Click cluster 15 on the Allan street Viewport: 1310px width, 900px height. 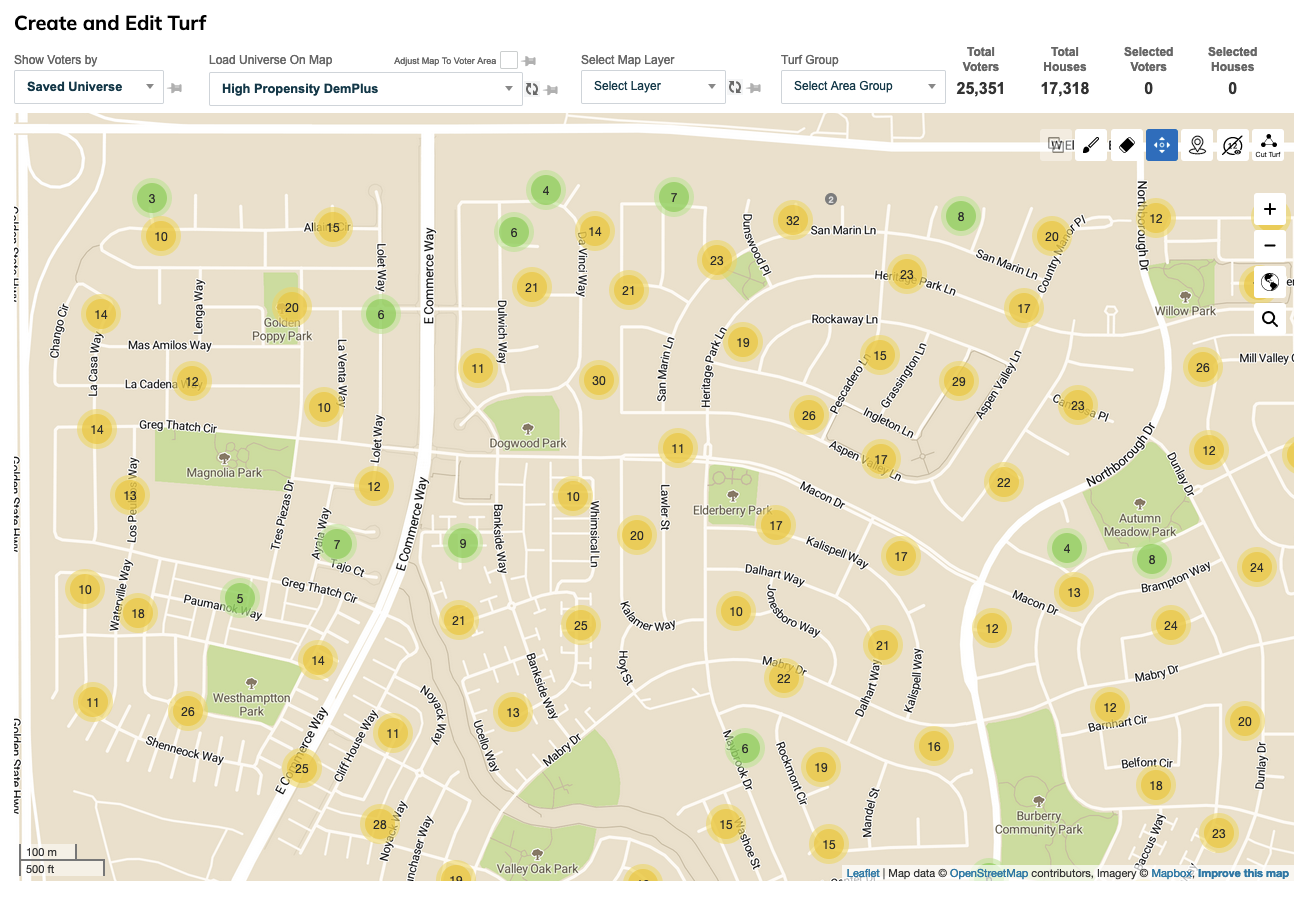[x=333, y=228]
